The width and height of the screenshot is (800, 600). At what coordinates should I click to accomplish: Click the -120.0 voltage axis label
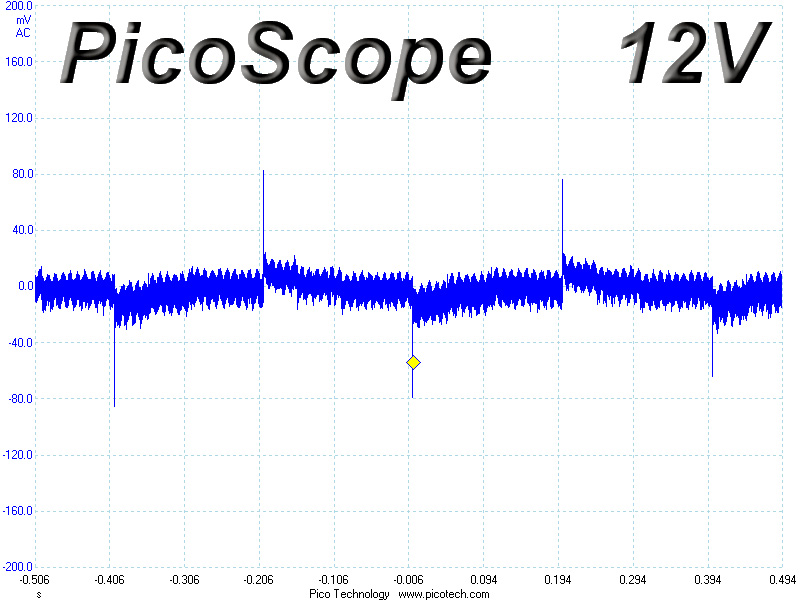[x=18, y=455]
